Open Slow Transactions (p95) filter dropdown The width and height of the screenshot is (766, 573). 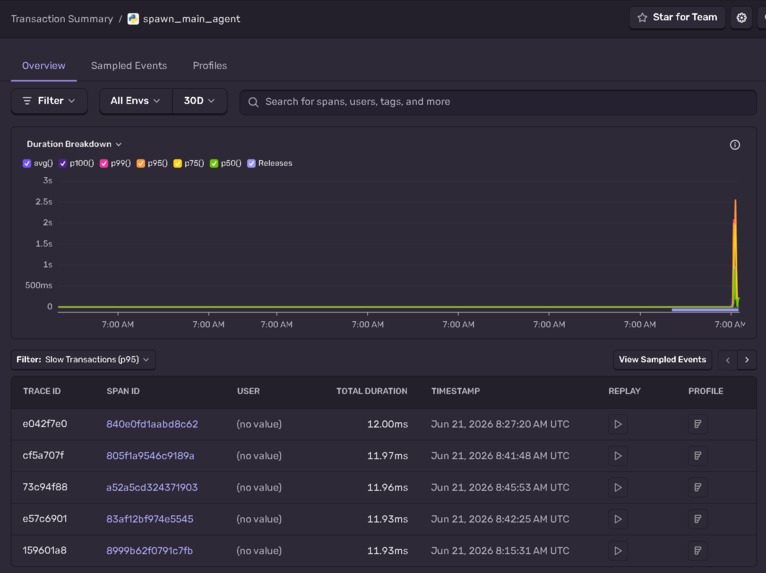point(83,360)
